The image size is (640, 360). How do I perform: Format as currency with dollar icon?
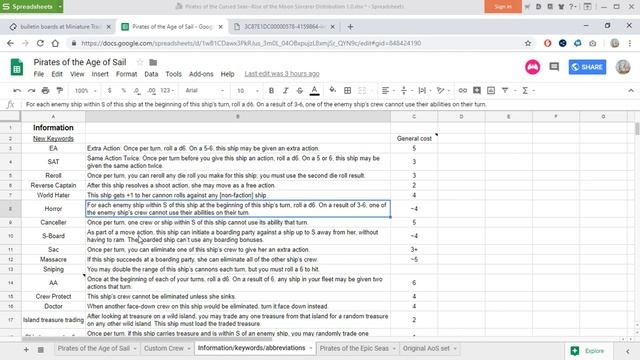tap(109, 91)
